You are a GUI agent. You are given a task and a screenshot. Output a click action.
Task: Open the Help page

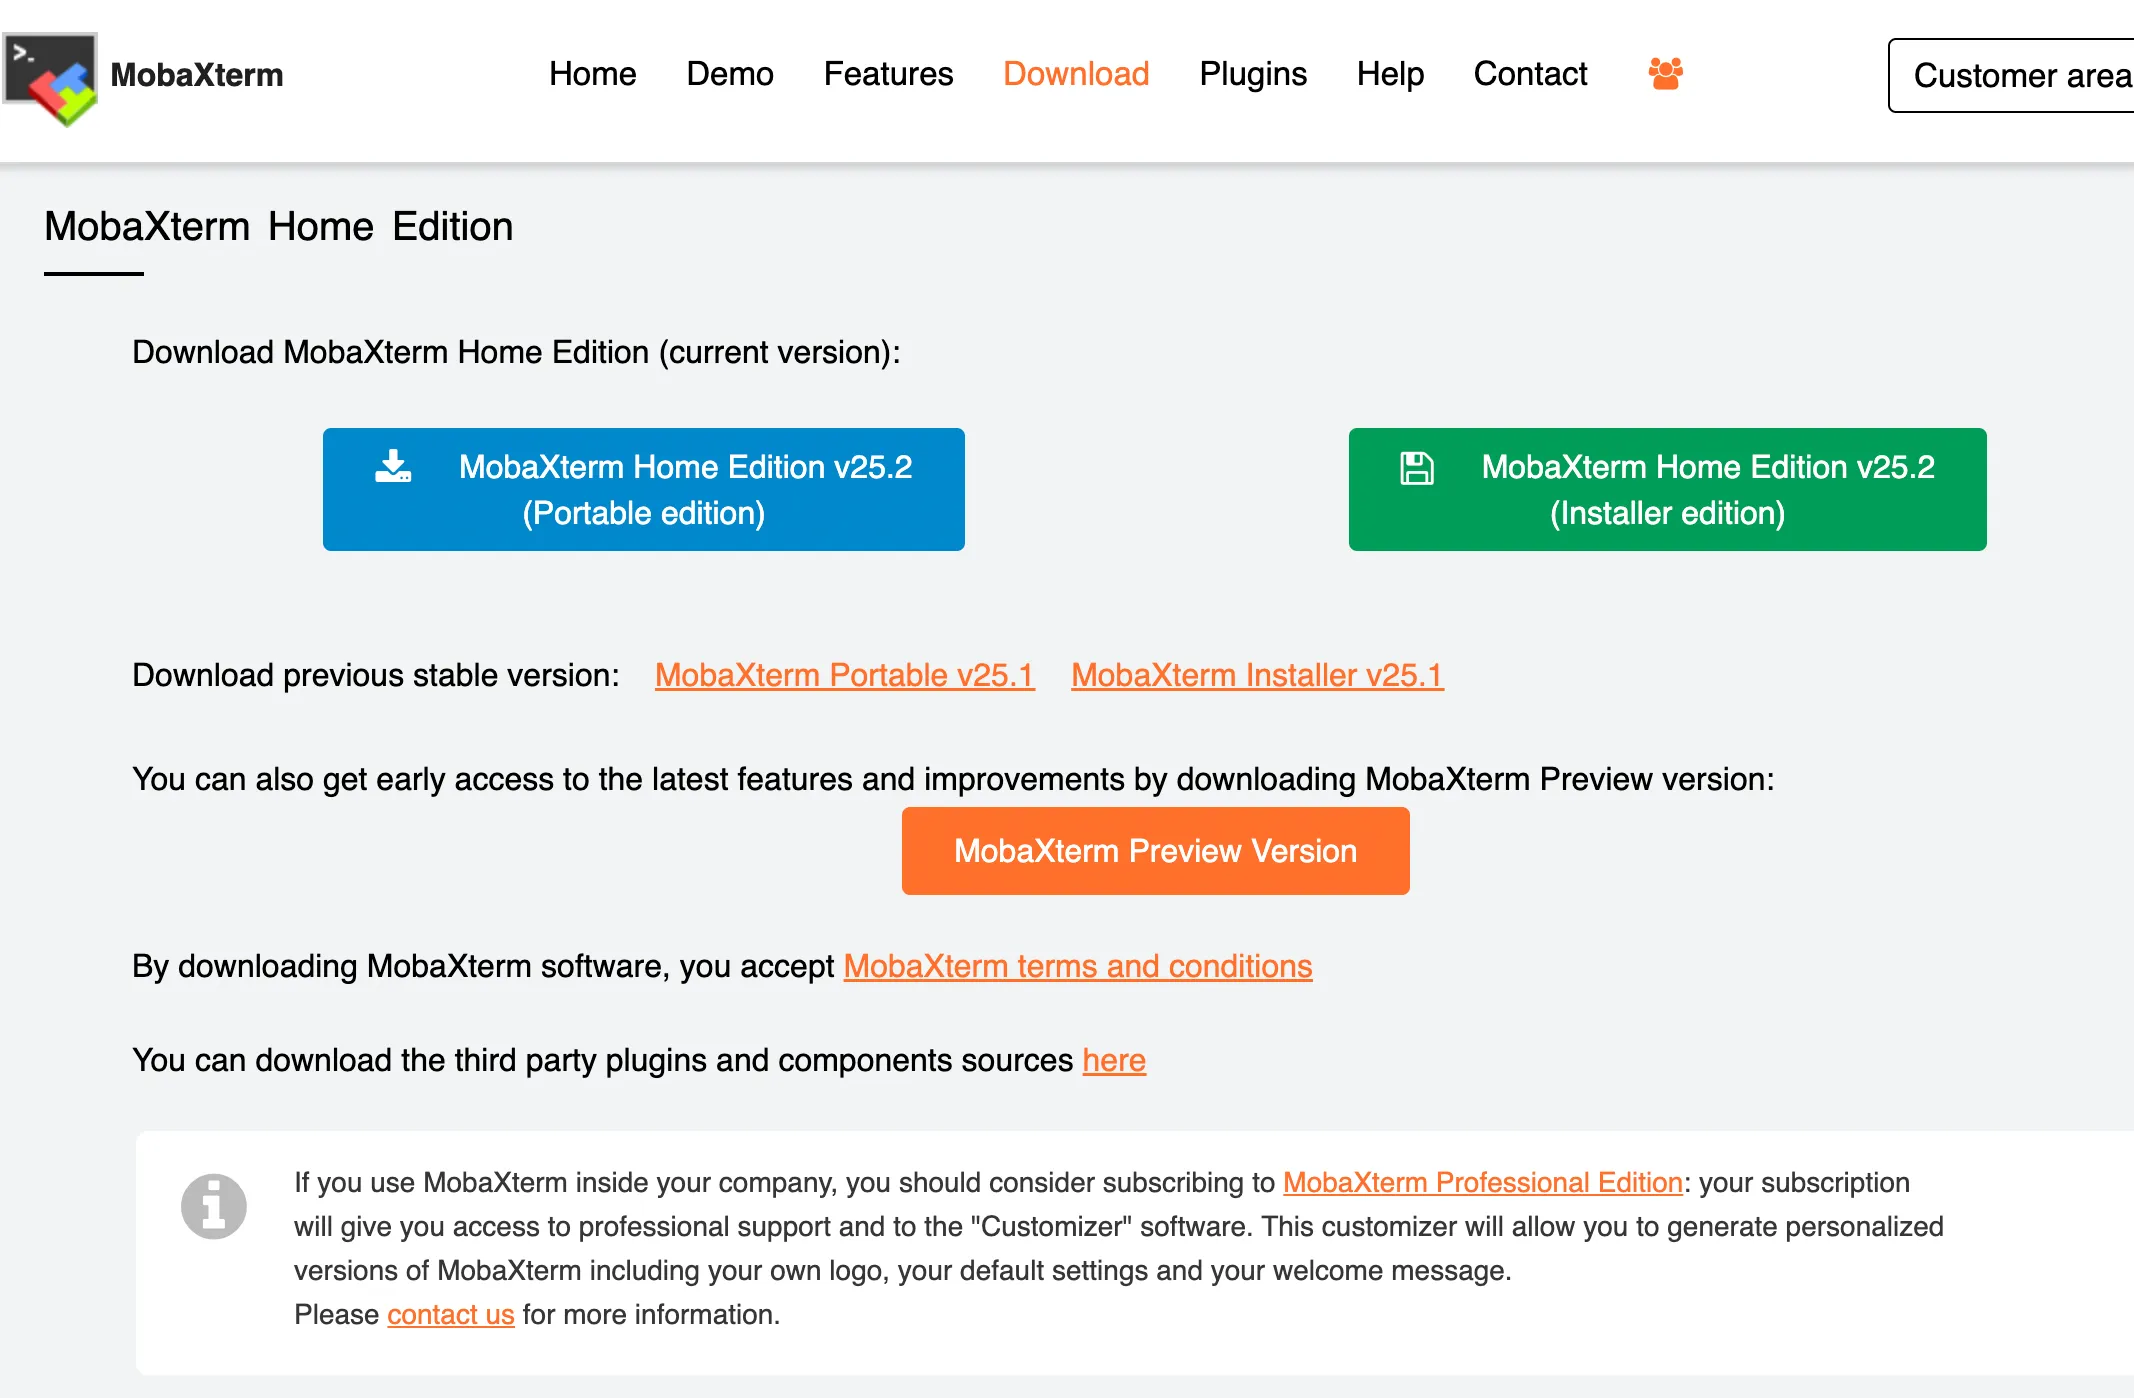(1390, 74)
